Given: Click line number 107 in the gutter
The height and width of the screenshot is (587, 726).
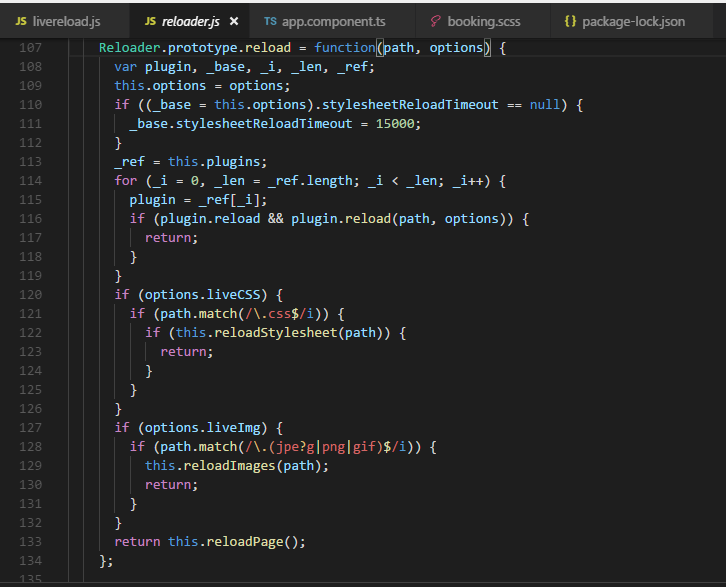Looking at the screenshot, I should point(31,48).
